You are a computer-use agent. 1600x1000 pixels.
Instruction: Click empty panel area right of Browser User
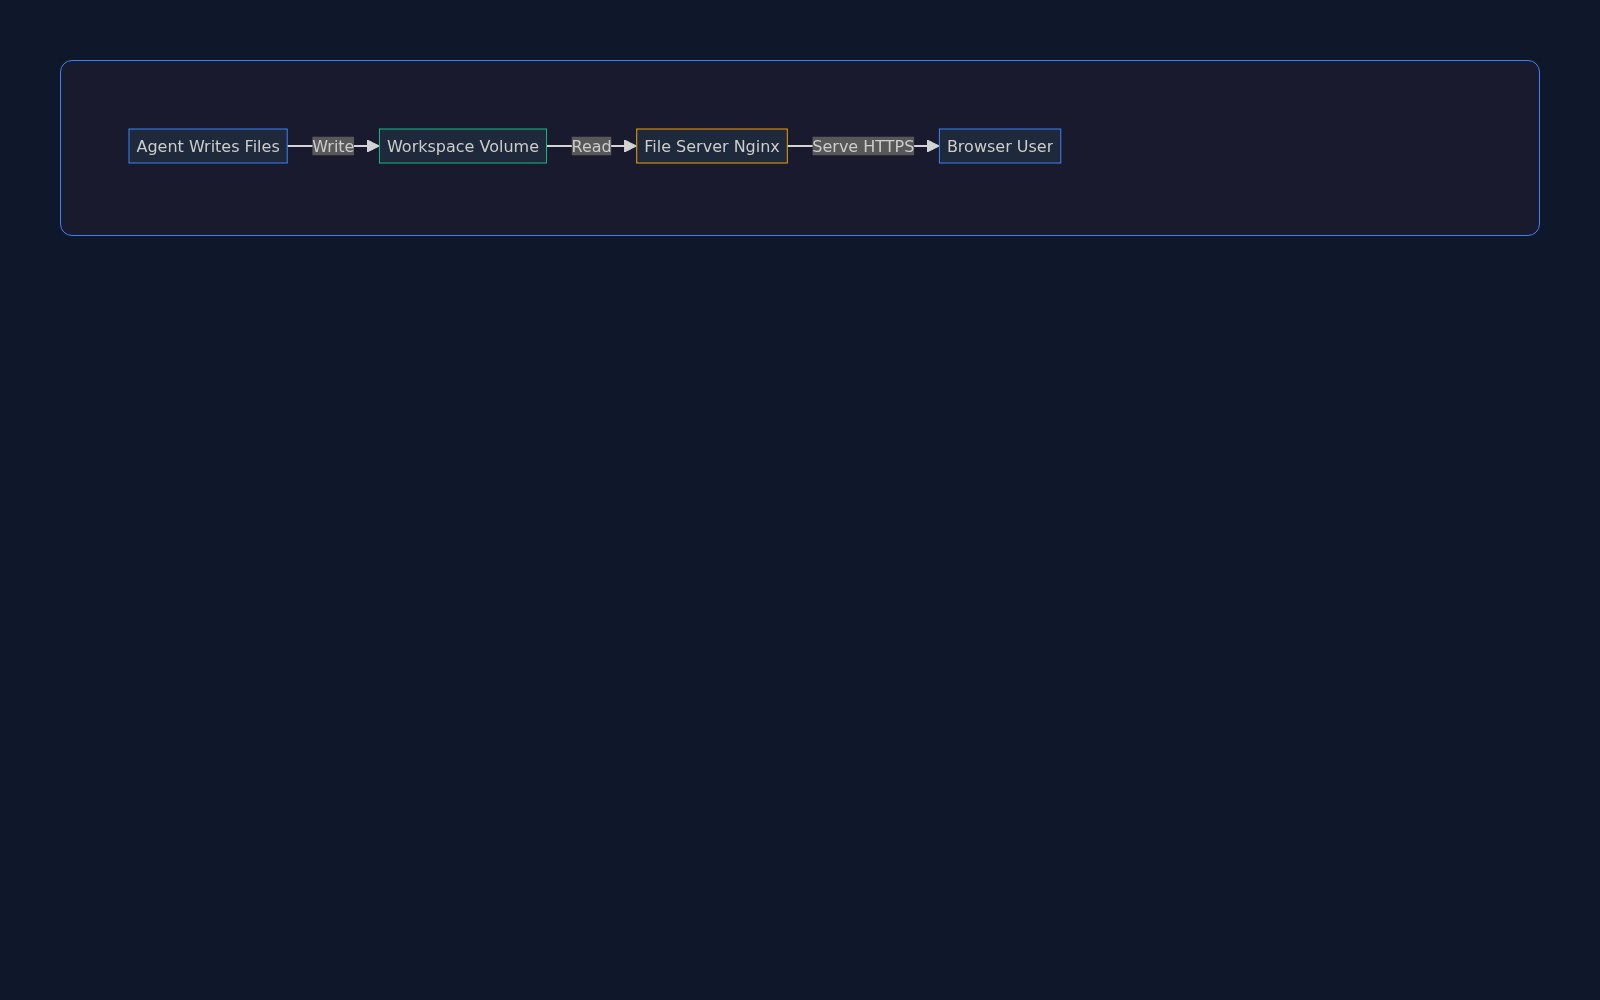[1300, 146]
